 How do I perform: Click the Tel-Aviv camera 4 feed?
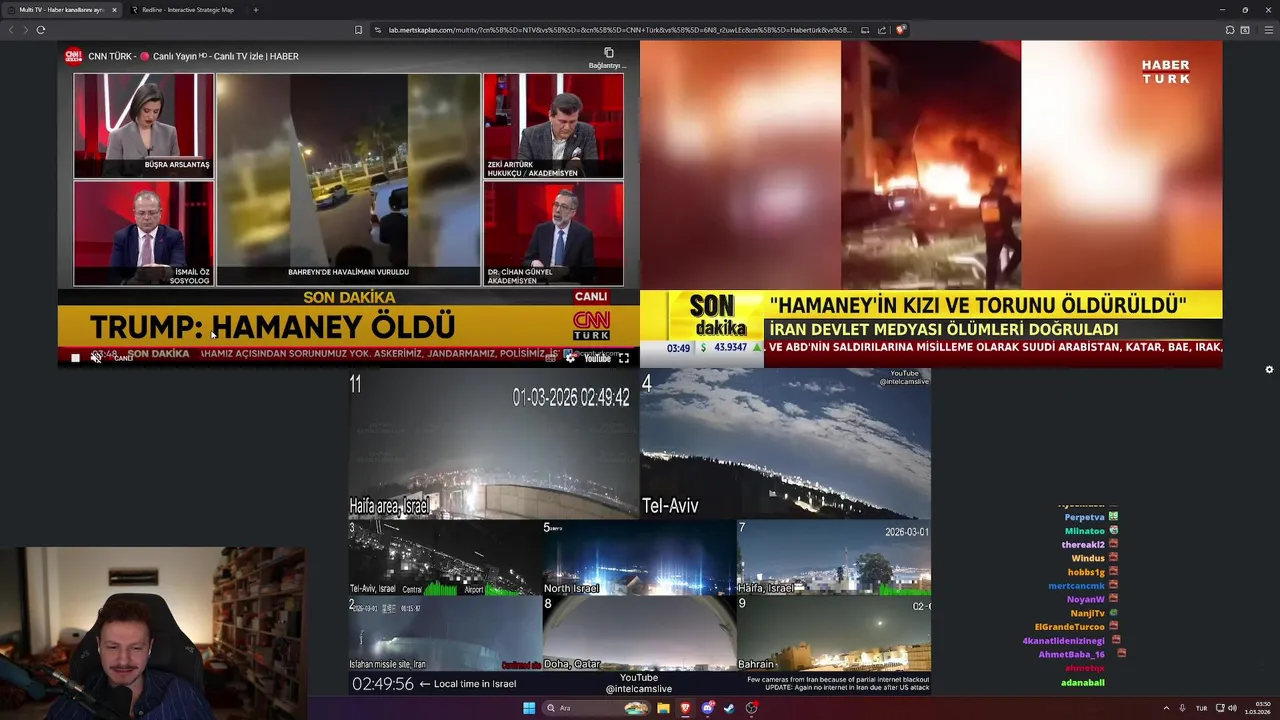785,444
